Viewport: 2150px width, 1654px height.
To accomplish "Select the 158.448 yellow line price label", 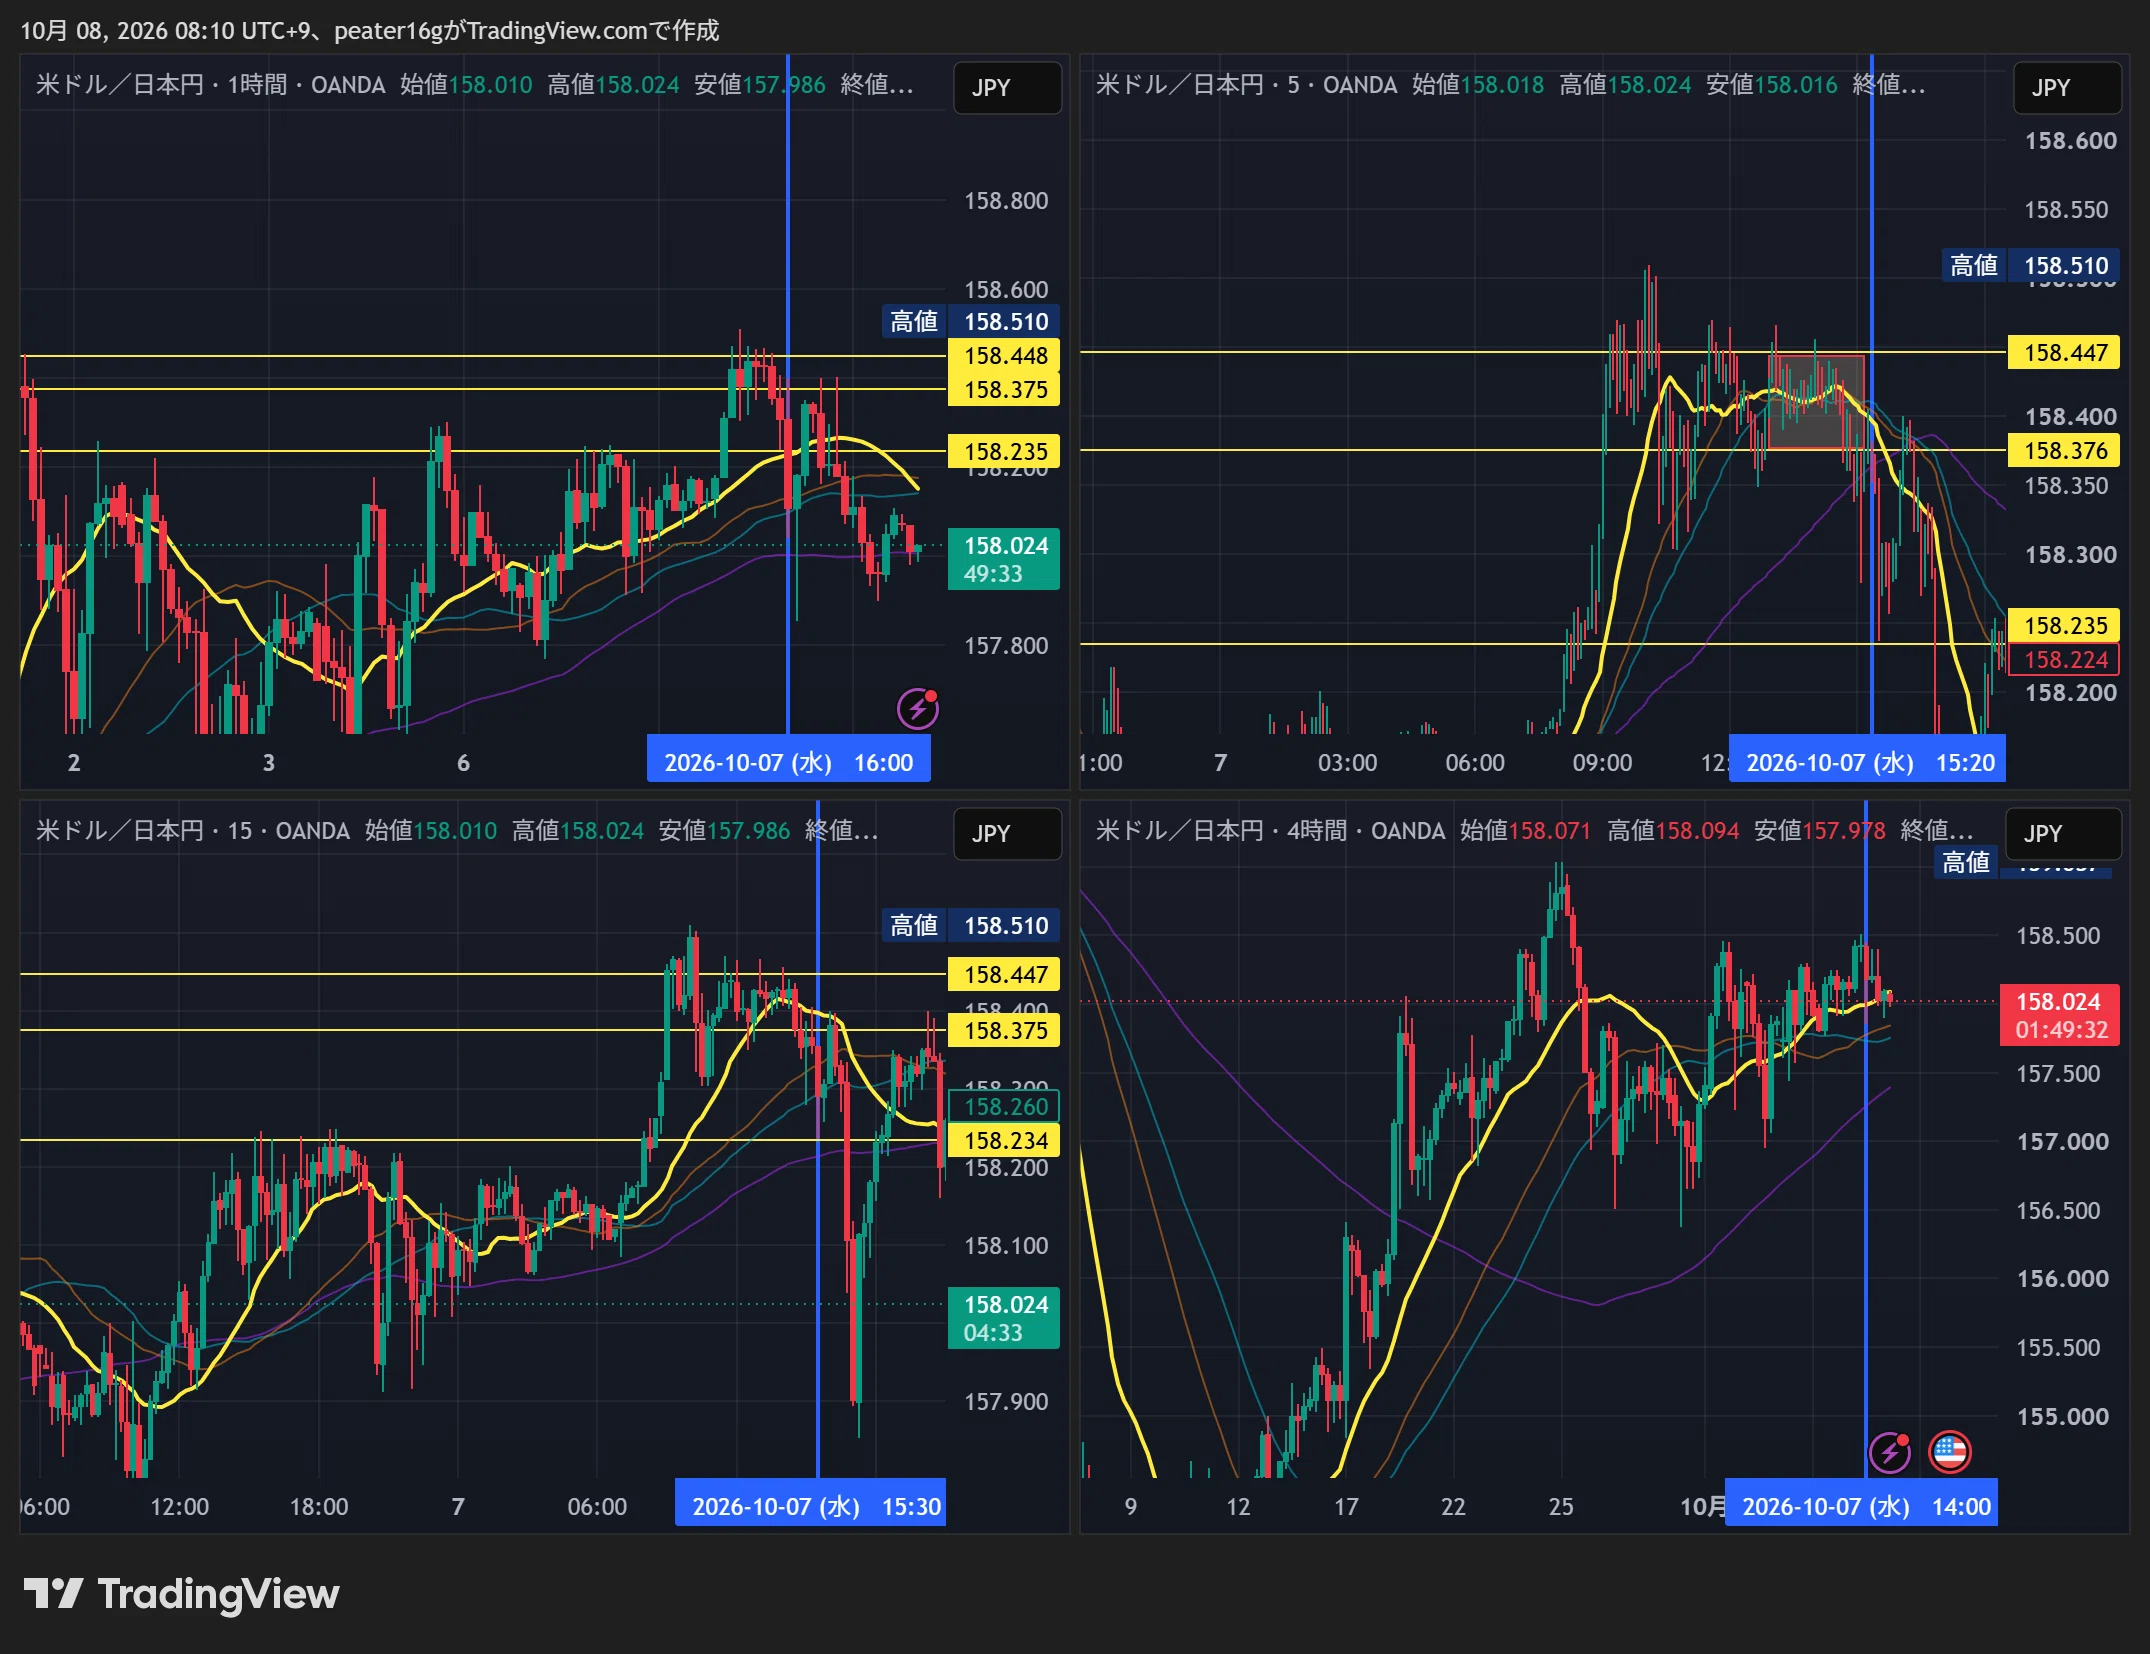I will click(x=1004, y=356).
